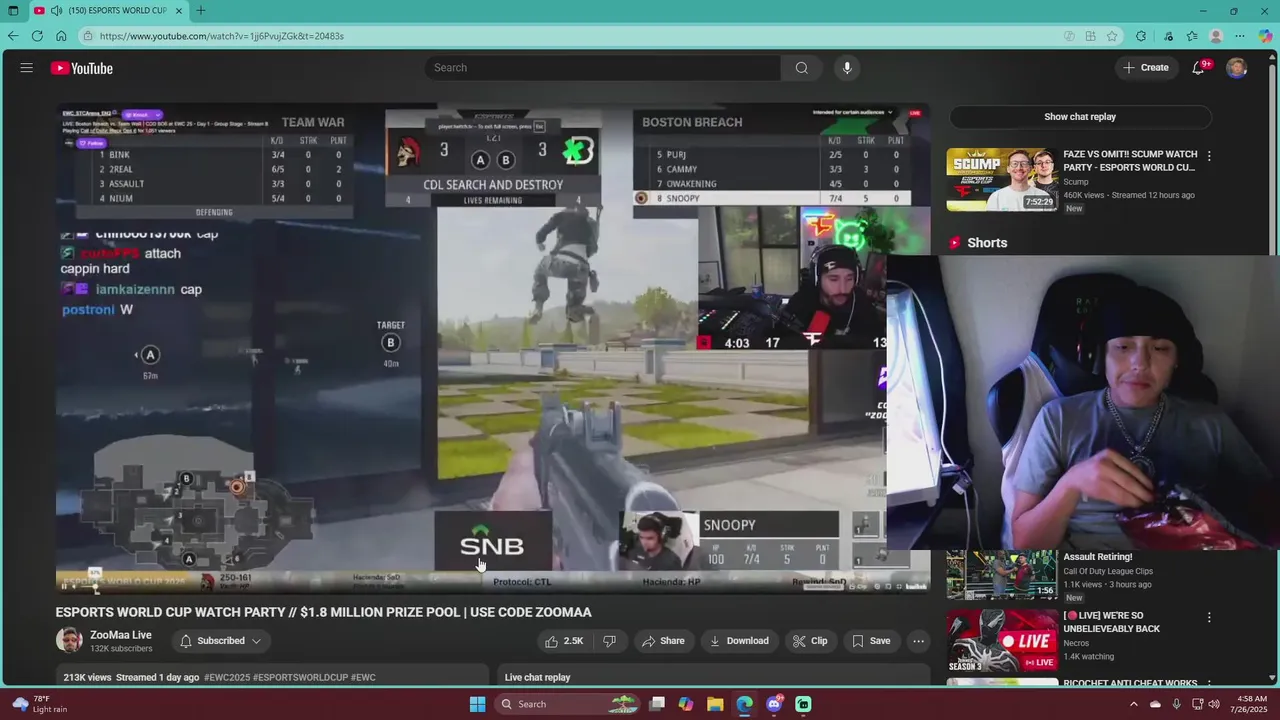Viewport: 1280px width, 720px height.
Task: Open File Explorer from taskbar
Action: coord(715,704)
